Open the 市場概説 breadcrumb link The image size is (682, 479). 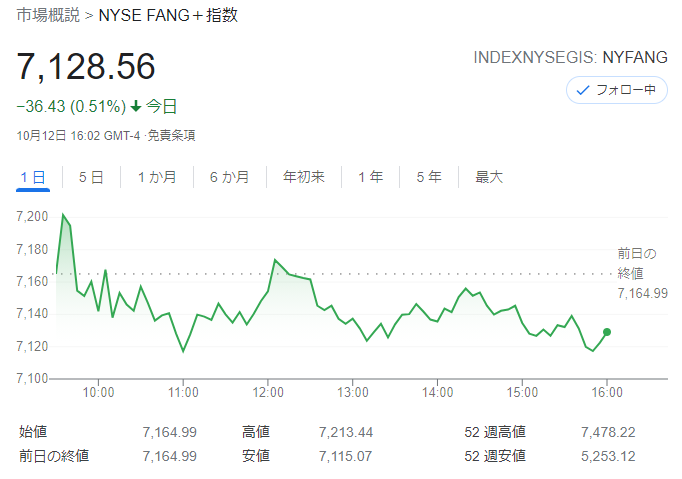point(48,15)
